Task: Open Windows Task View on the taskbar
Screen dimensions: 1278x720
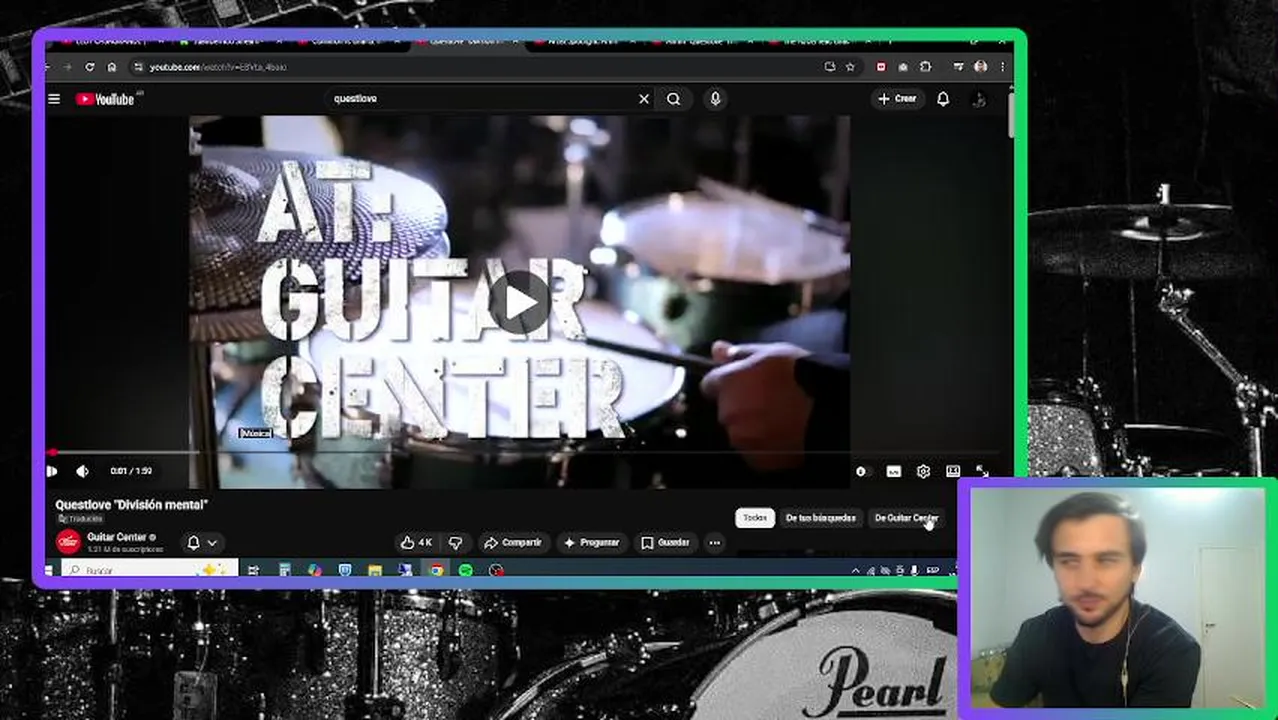Action: pos(254,570)
